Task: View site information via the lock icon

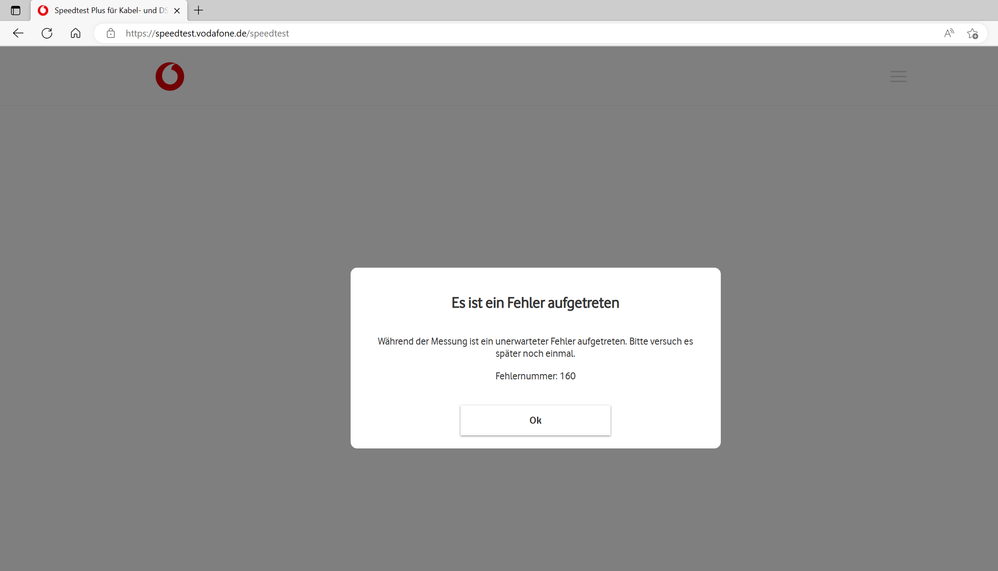Action: coord(111,33)
